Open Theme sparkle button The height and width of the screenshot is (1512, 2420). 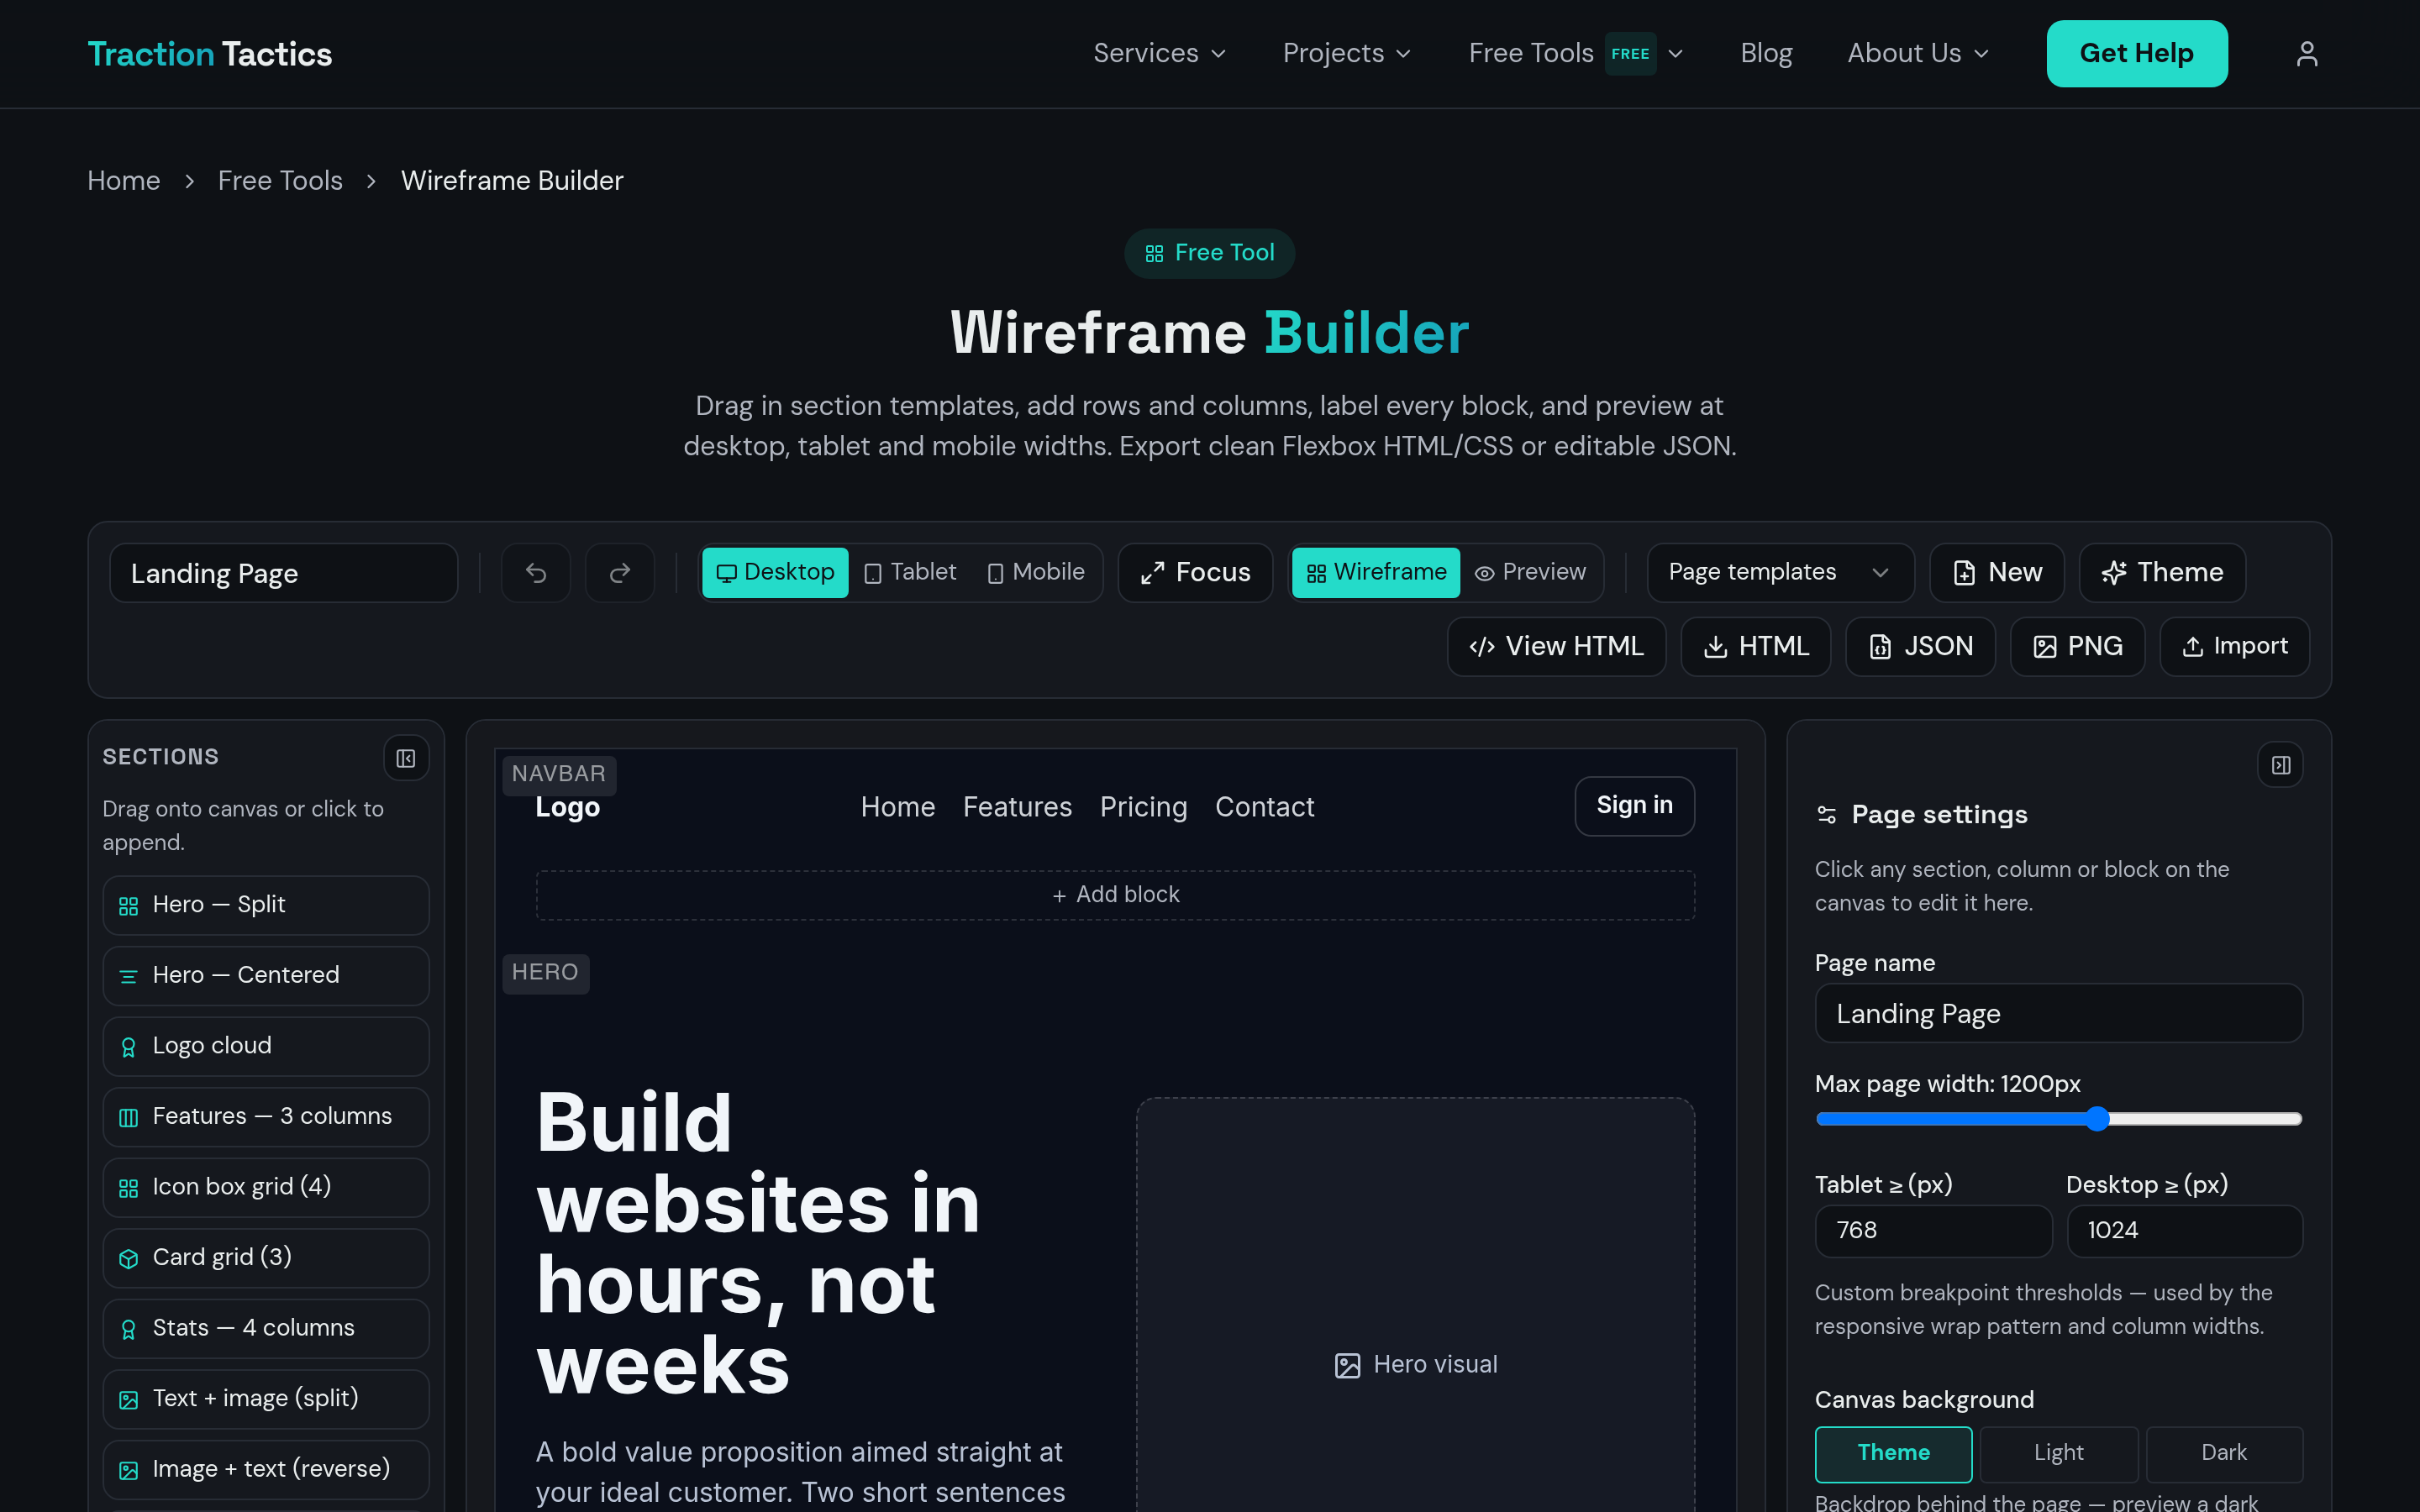(2162, 573)
